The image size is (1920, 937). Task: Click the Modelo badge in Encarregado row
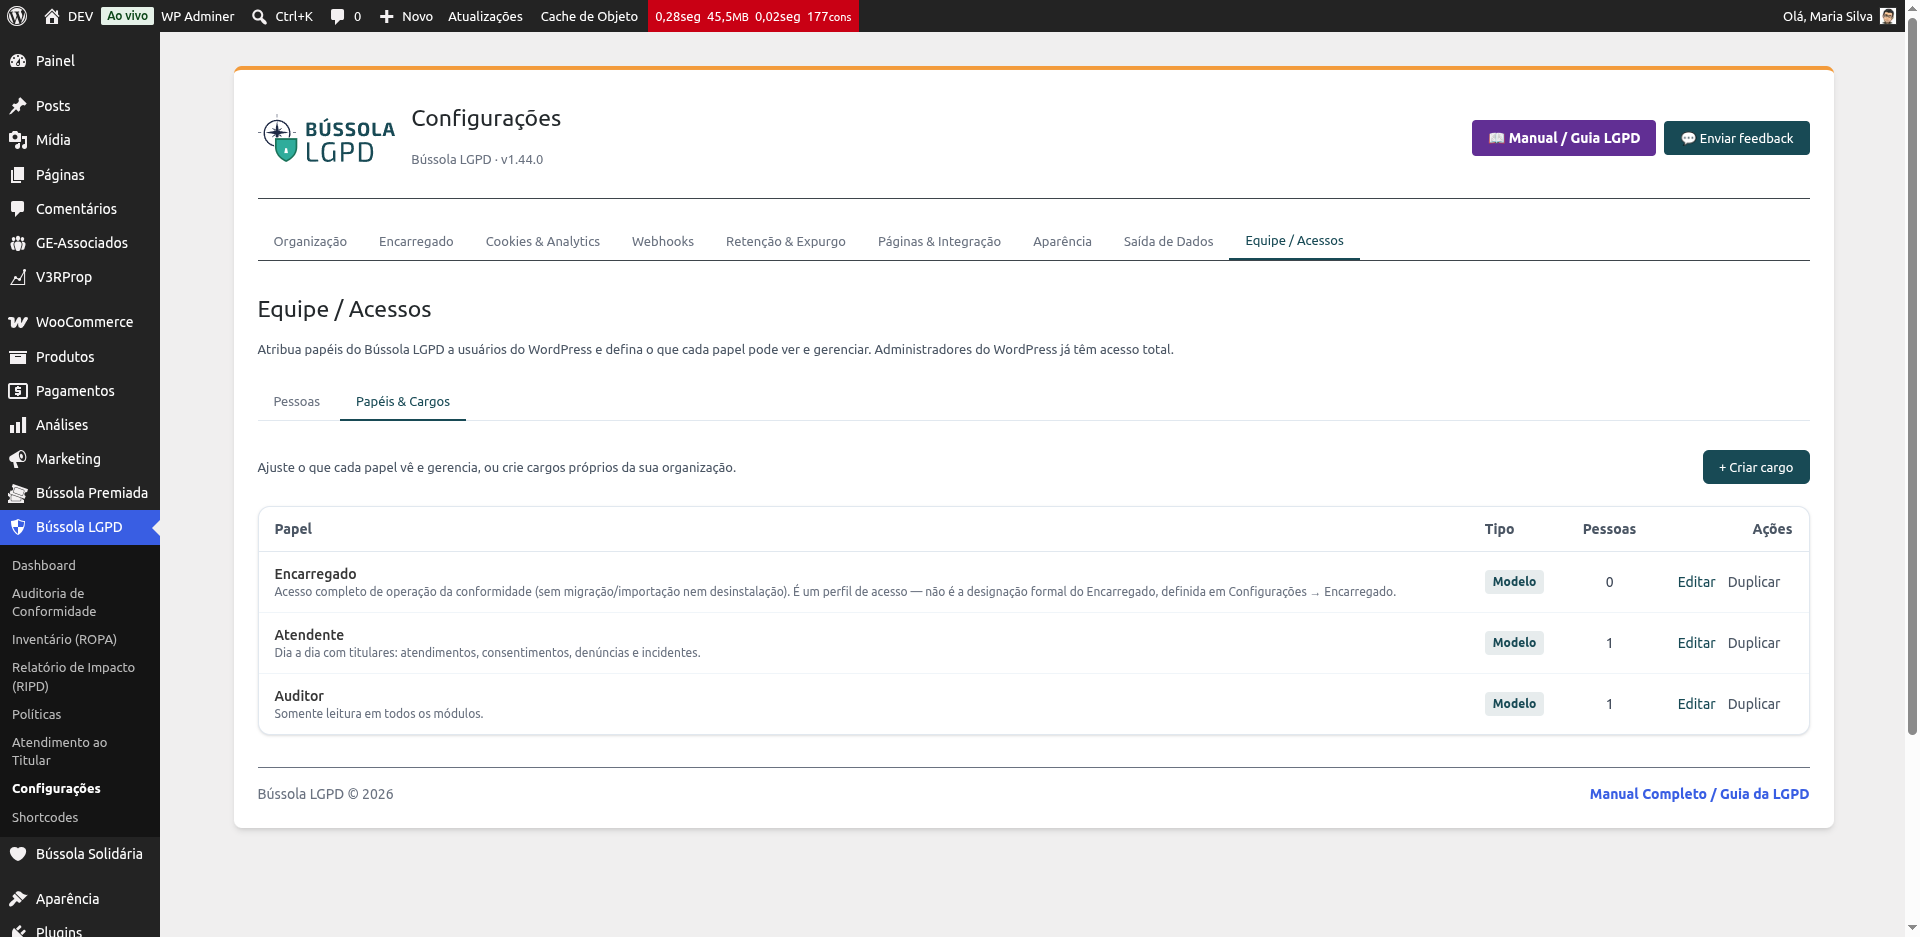point(1514,582)
